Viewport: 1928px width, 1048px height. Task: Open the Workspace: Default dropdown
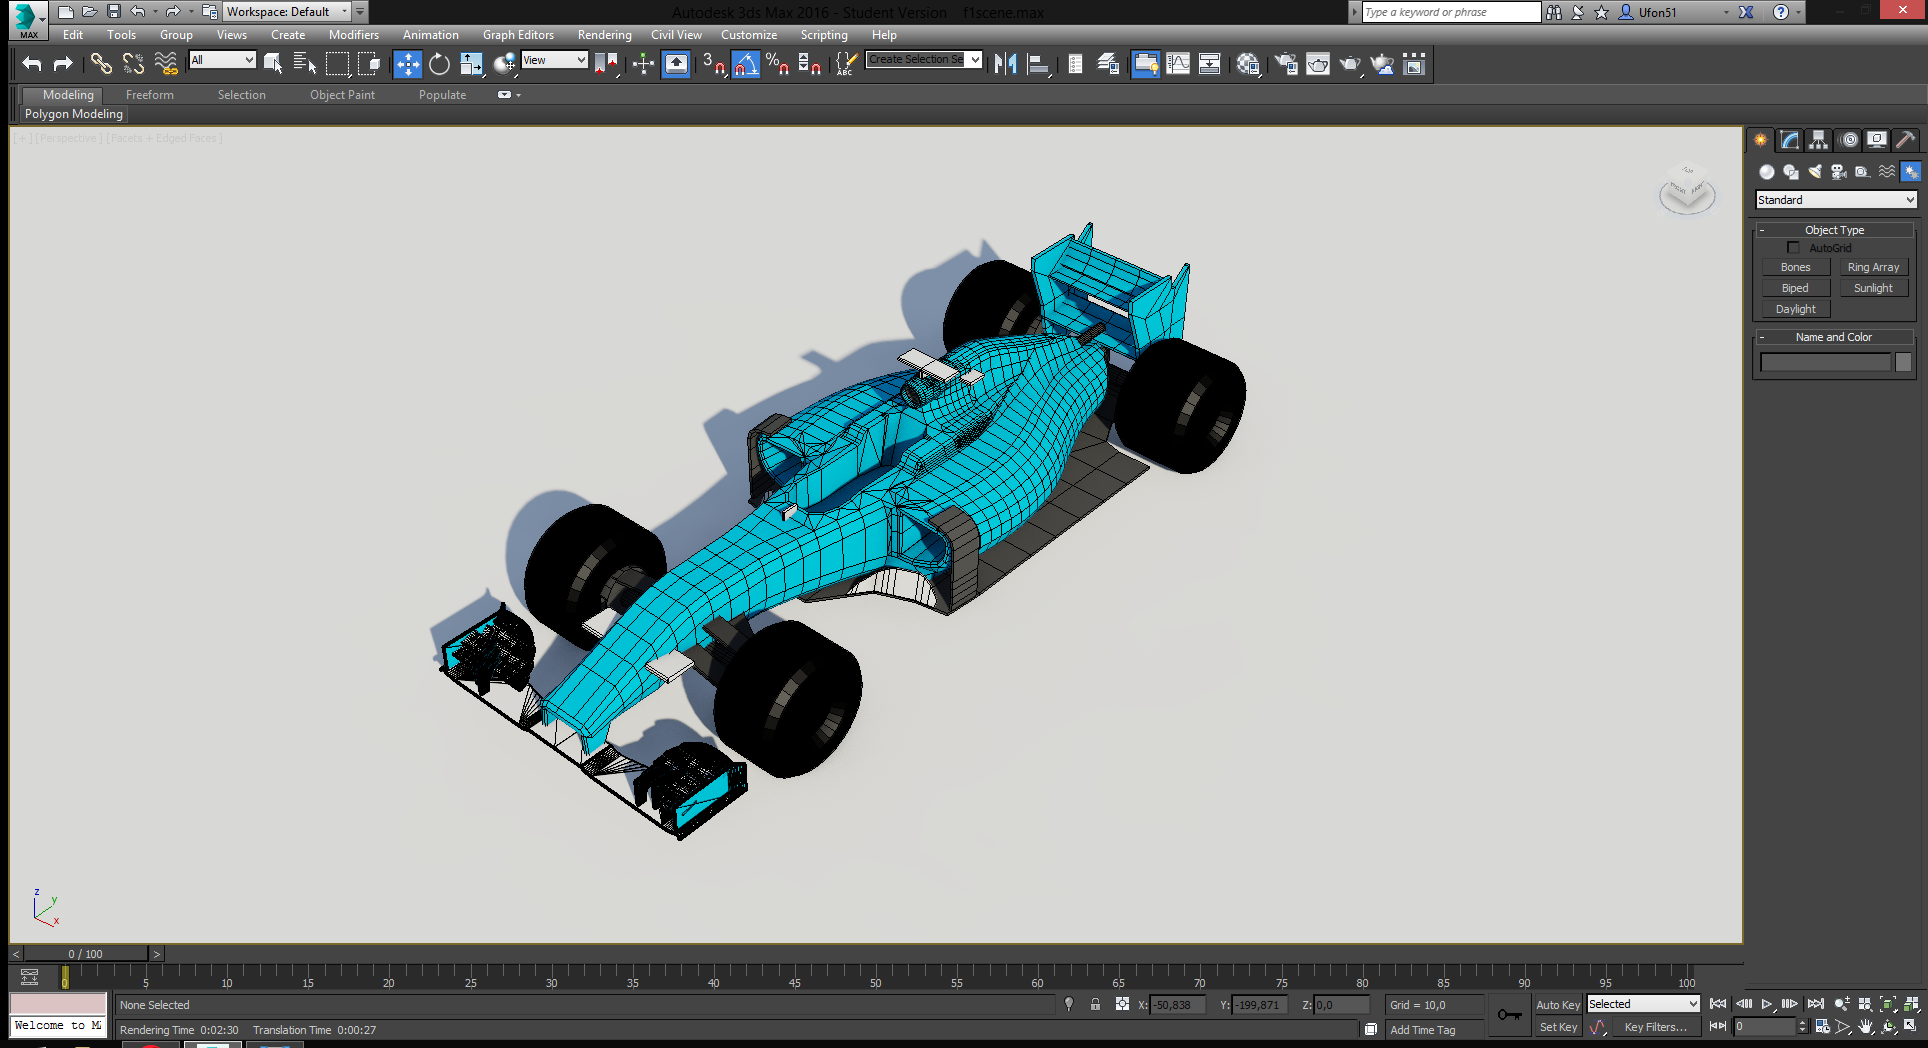(287, 12)
